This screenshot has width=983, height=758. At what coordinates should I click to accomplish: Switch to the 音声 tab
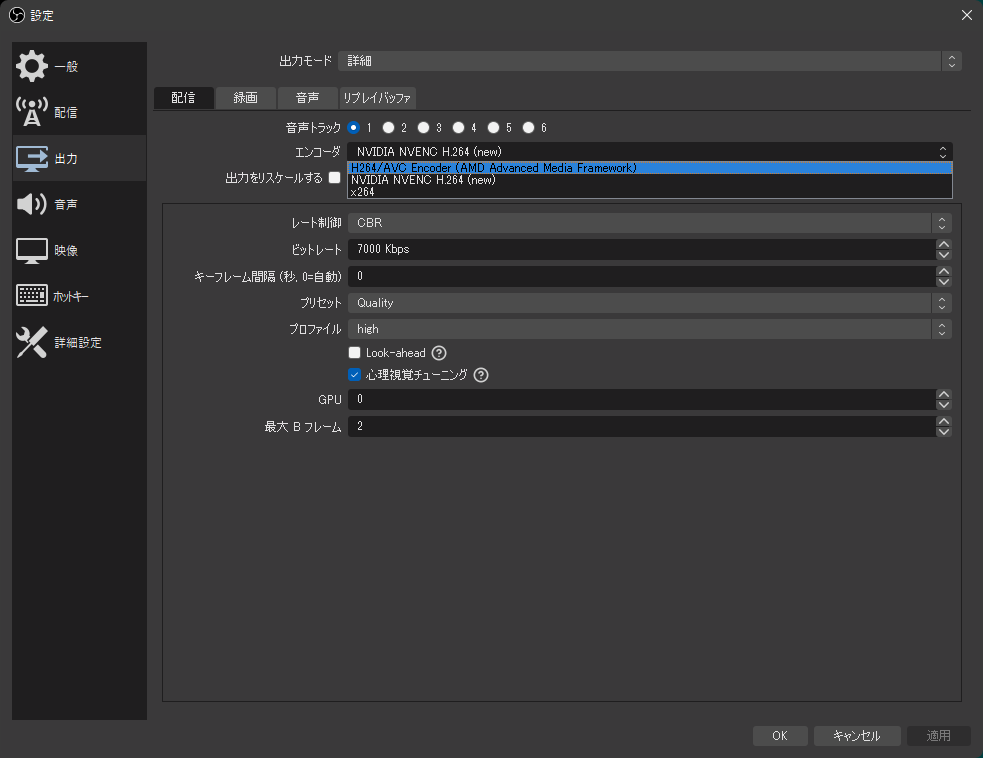point(307,98)
